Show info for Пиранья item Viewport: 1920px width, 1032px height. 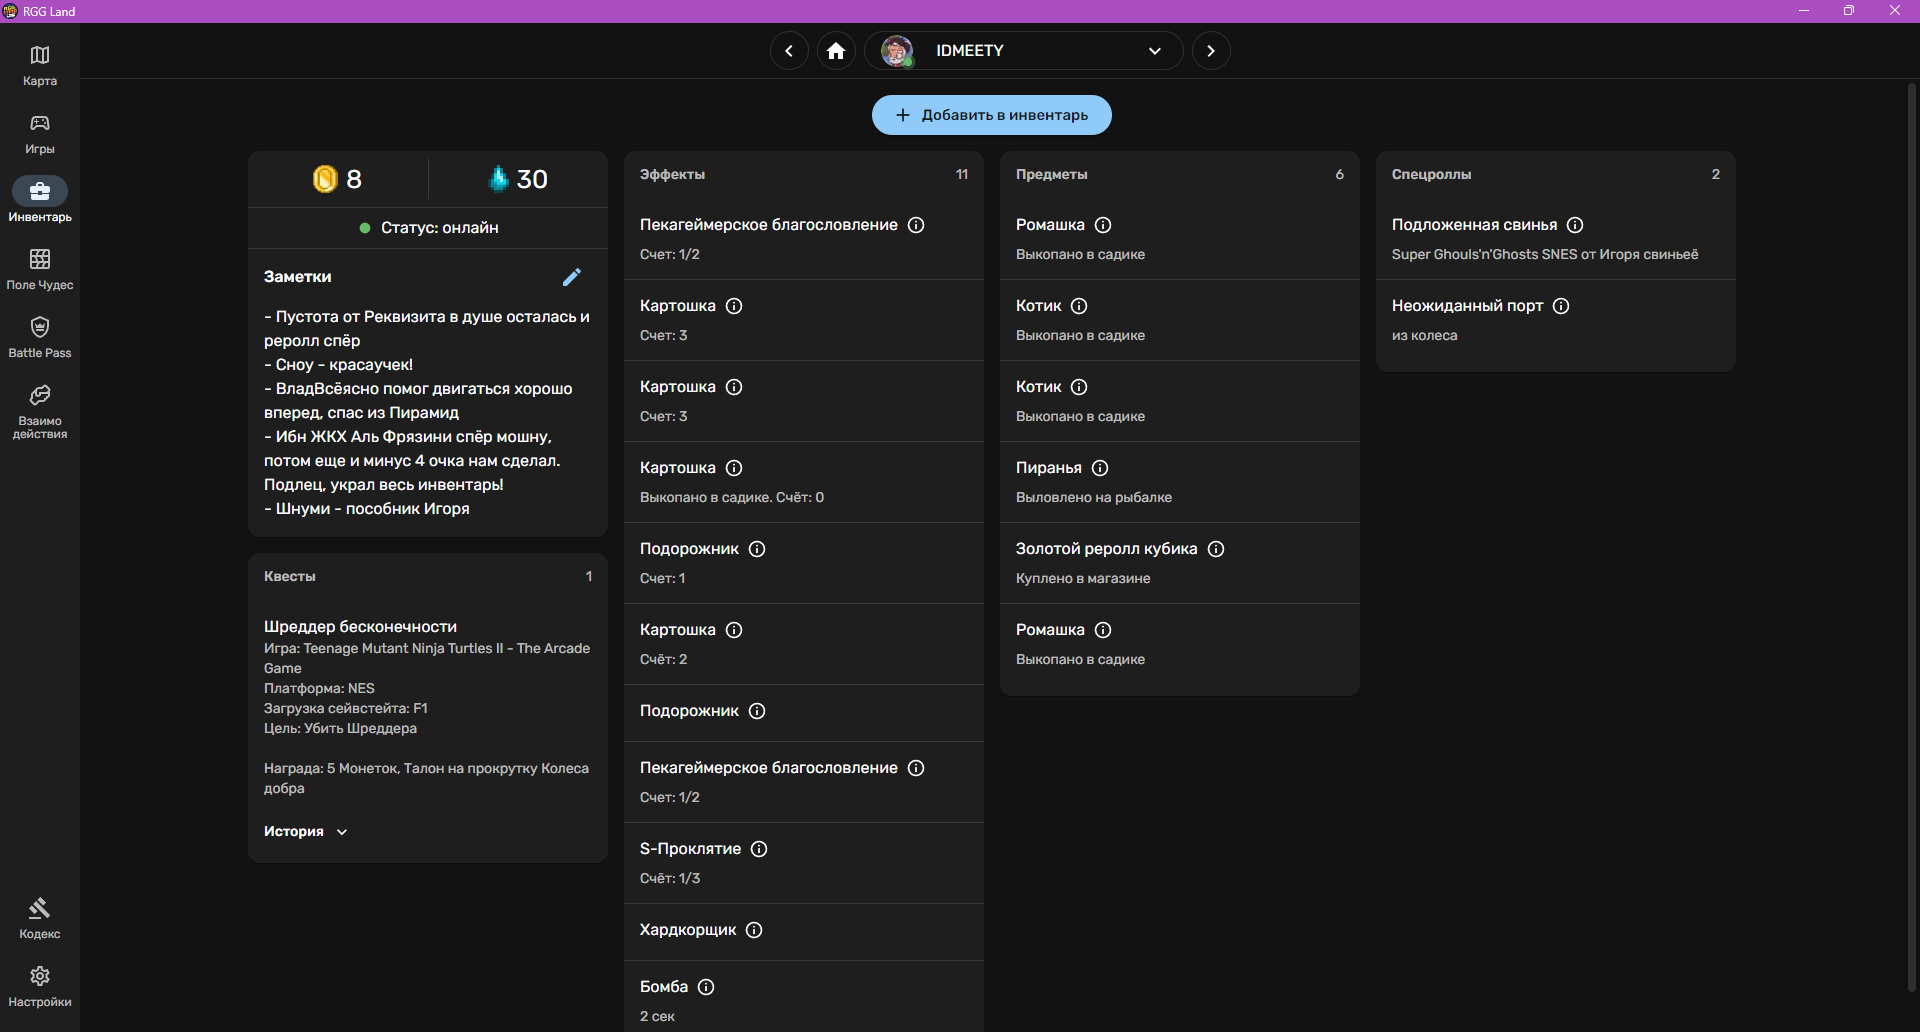[1100, 468]
